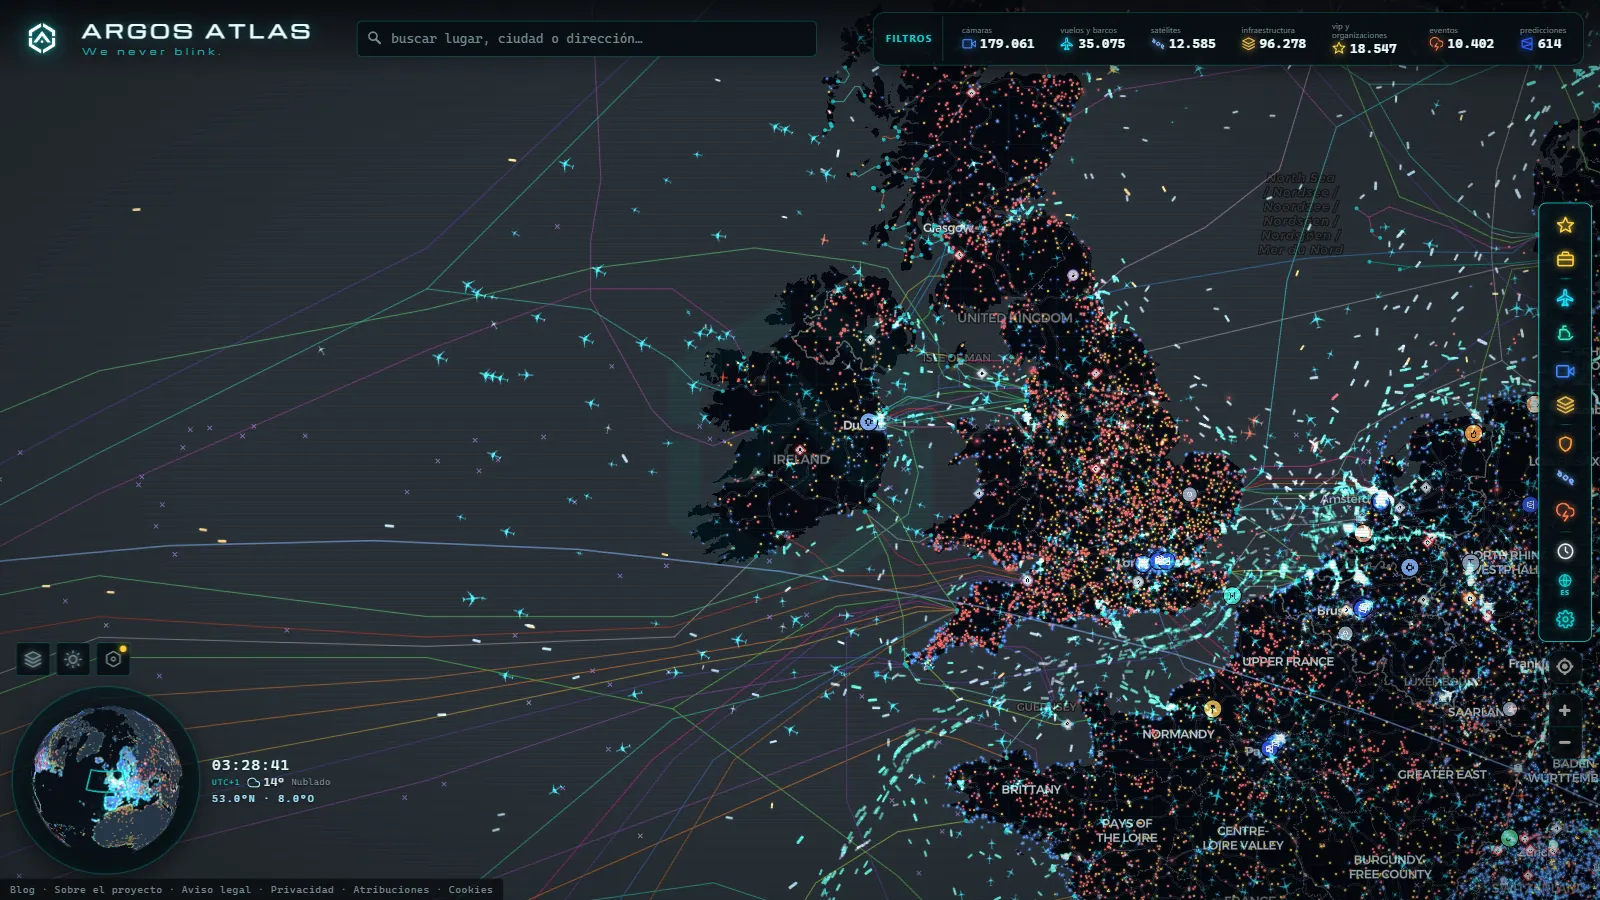Image resolution: width=1600 pixels, height=900 pixels.
Task: Click the video camera icon in right sidebar
Action: [x=1565, y=371]
